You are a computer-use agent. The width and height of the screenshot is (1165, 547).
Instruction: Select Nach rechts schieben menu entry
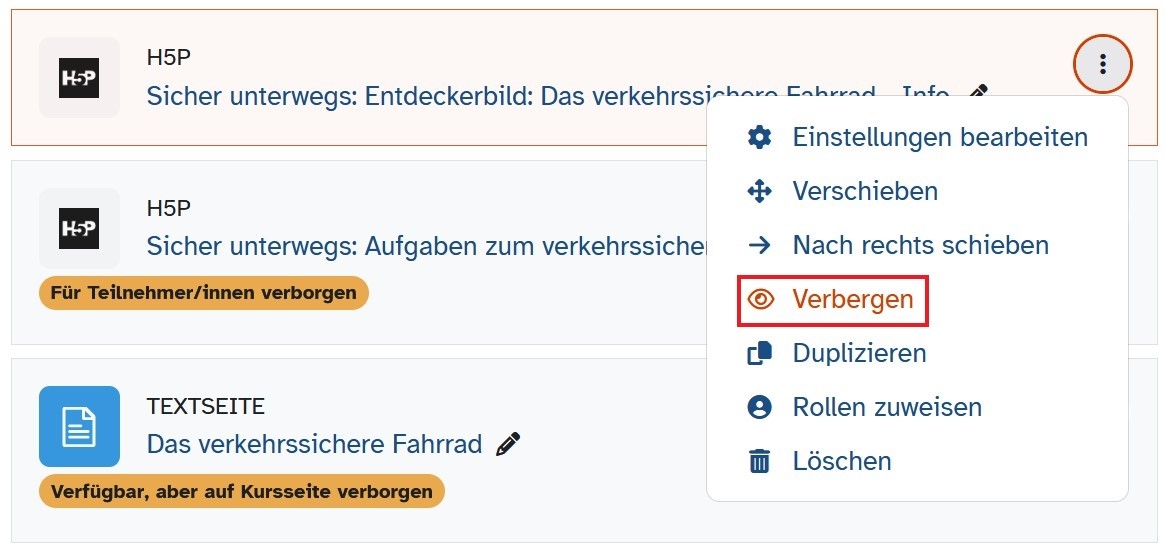[920, 245]
